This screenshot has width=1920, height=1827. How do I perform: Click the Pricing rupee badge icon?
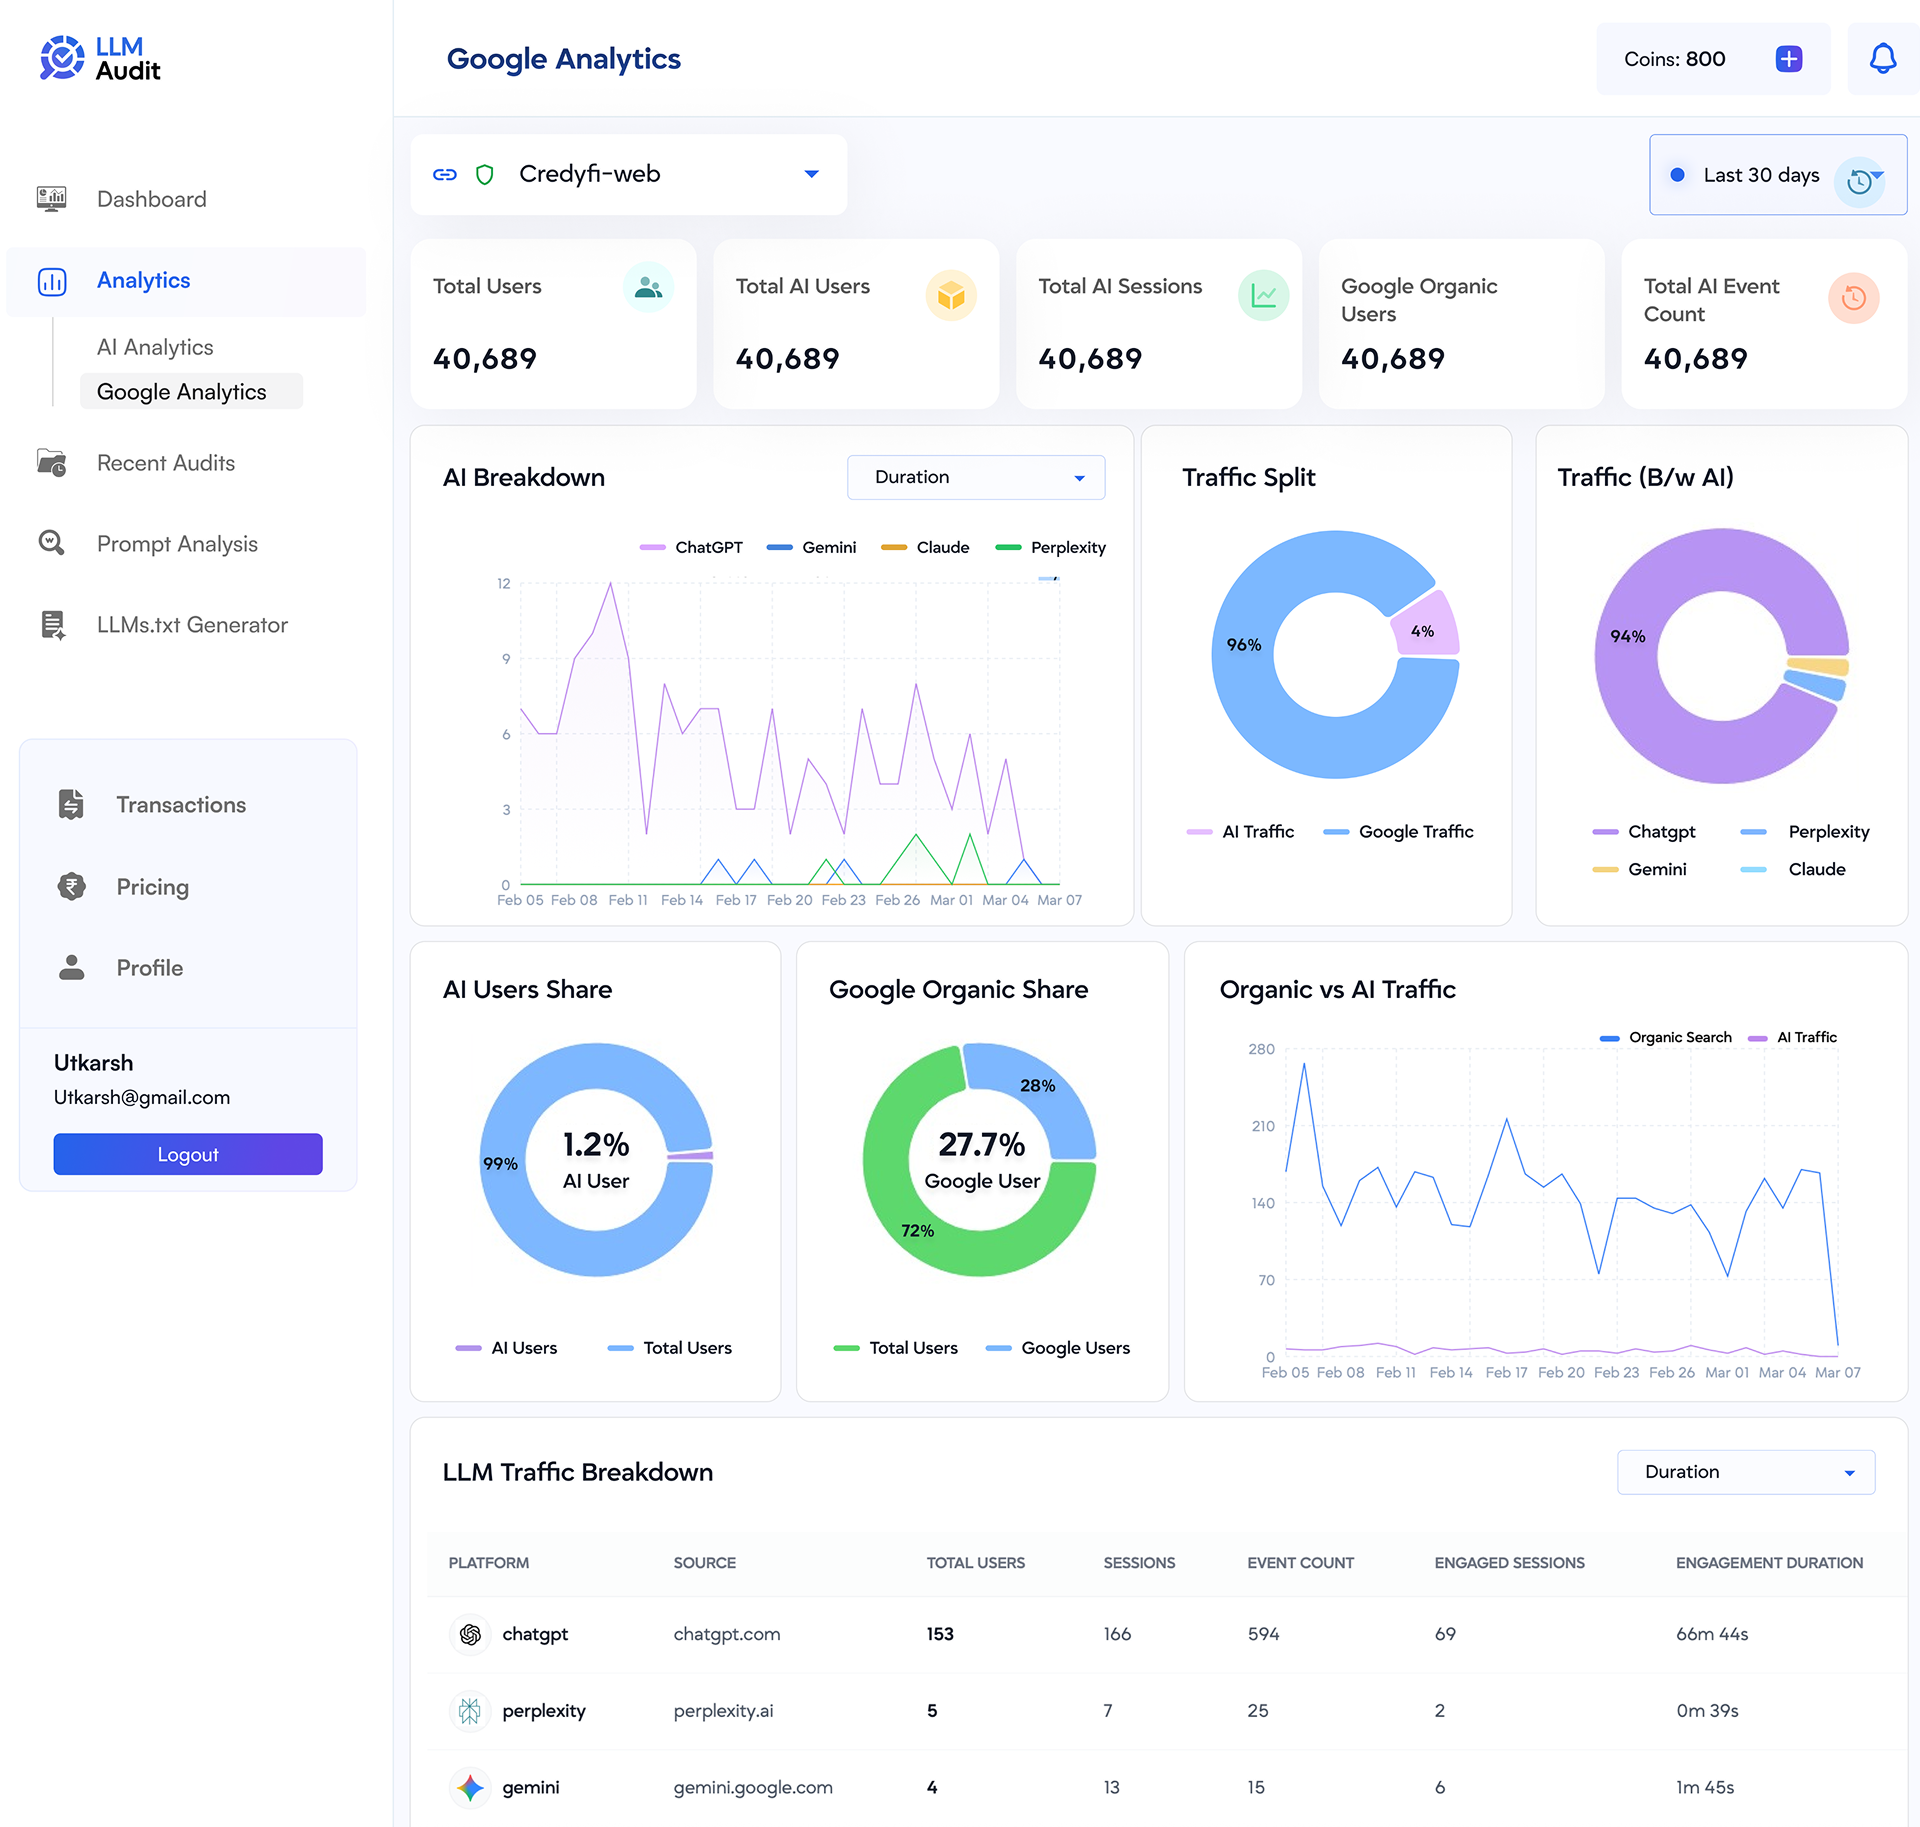pyautogui.click(x=72, y=886)
